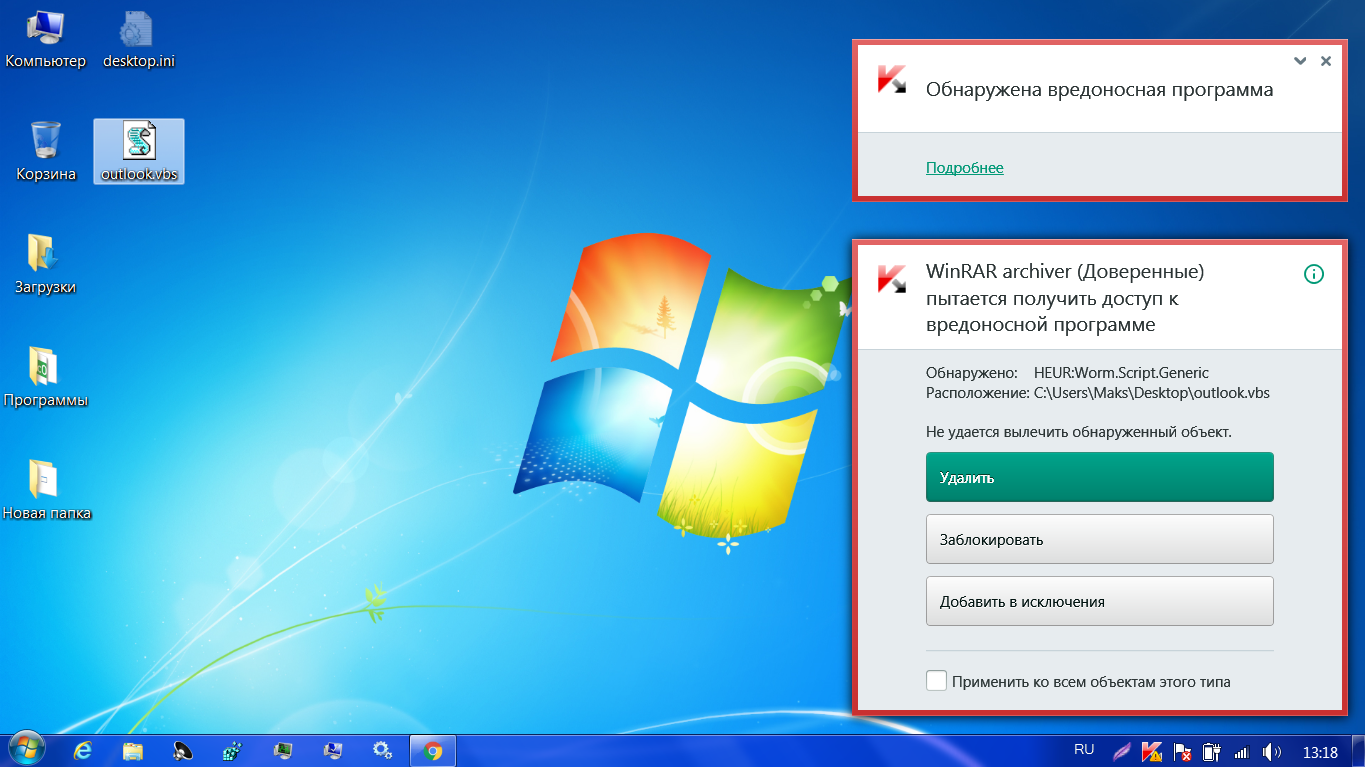Viewport: 1365px width, 767px height.
Task: Switch to Google Chrome on the taskbar
Action: click(433, 751)
